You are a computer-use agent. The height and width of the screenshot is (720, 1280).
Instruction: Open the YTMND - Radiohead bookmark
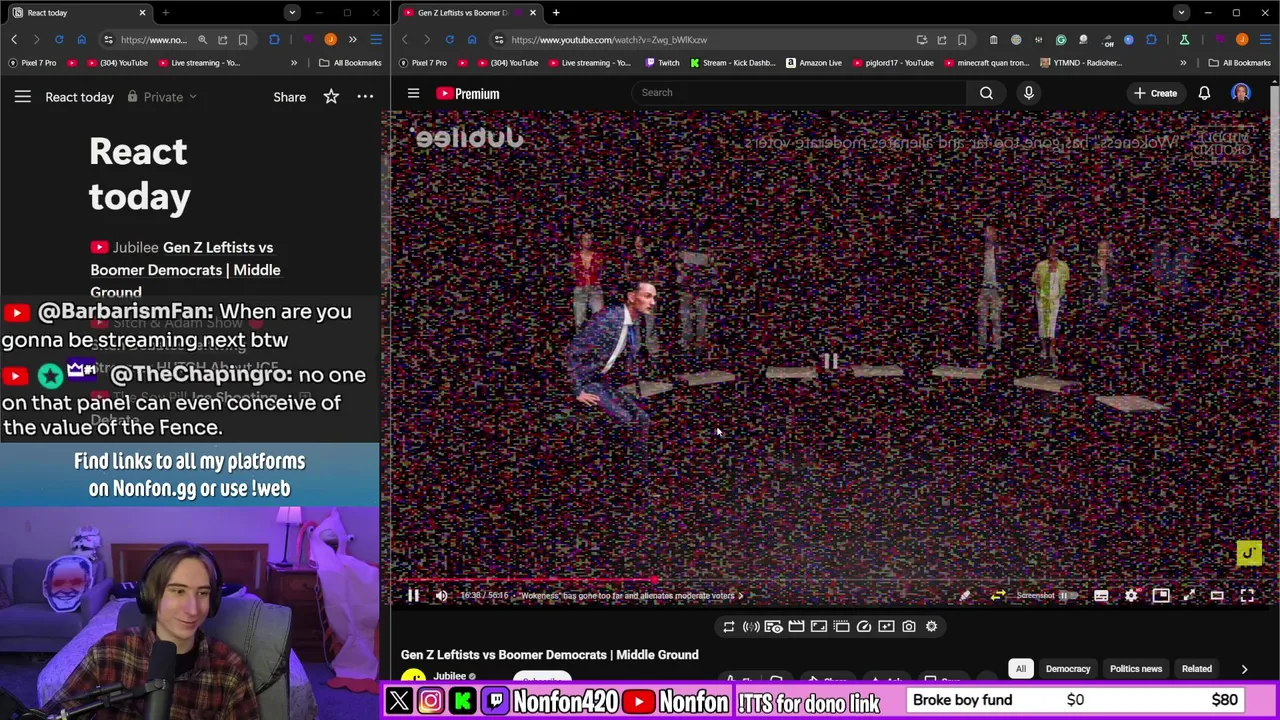(1081, 63)
